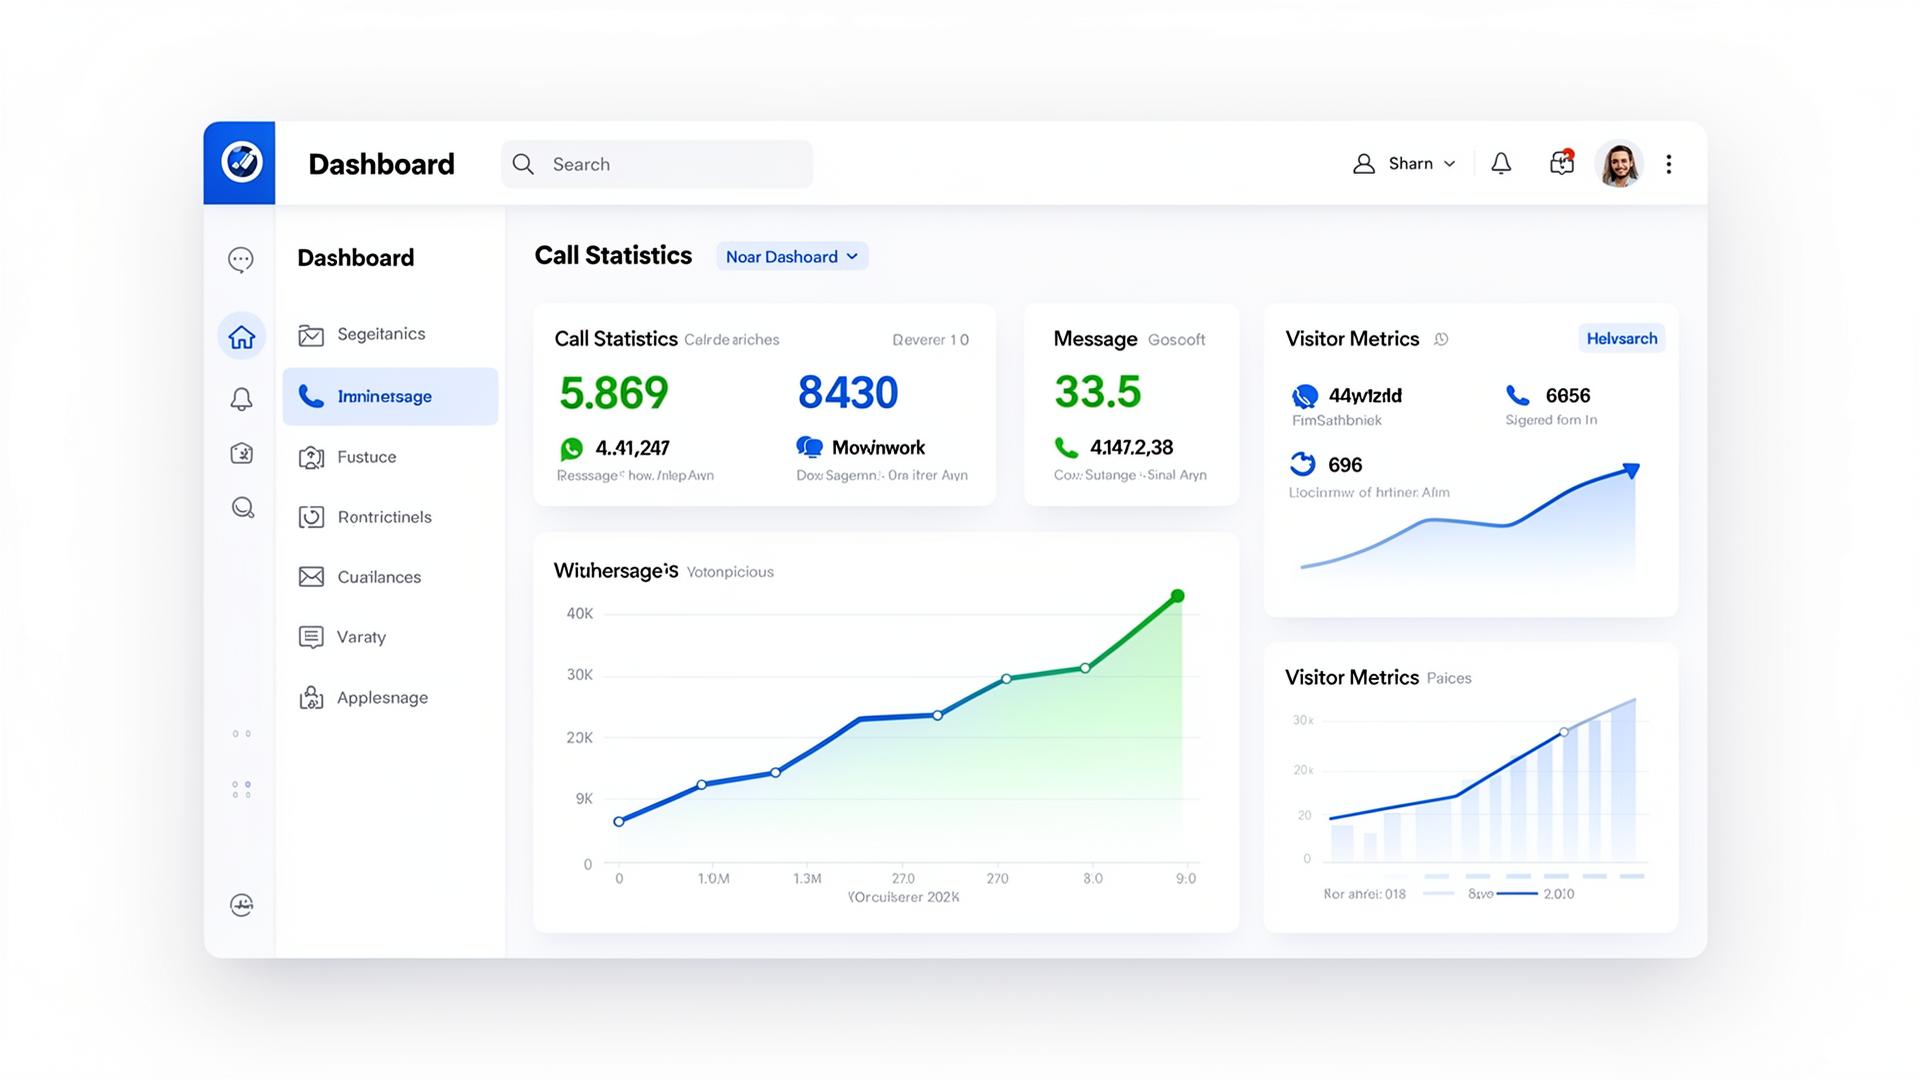The image size is (1920, 1080).
Task: Expand the Noar Dashoard dropdown
Action: [x=791, y=257]
